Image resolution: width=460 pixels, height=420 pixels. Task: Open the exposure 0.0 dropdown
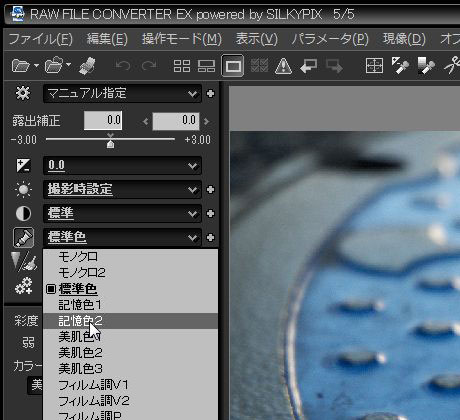(122, 166)
